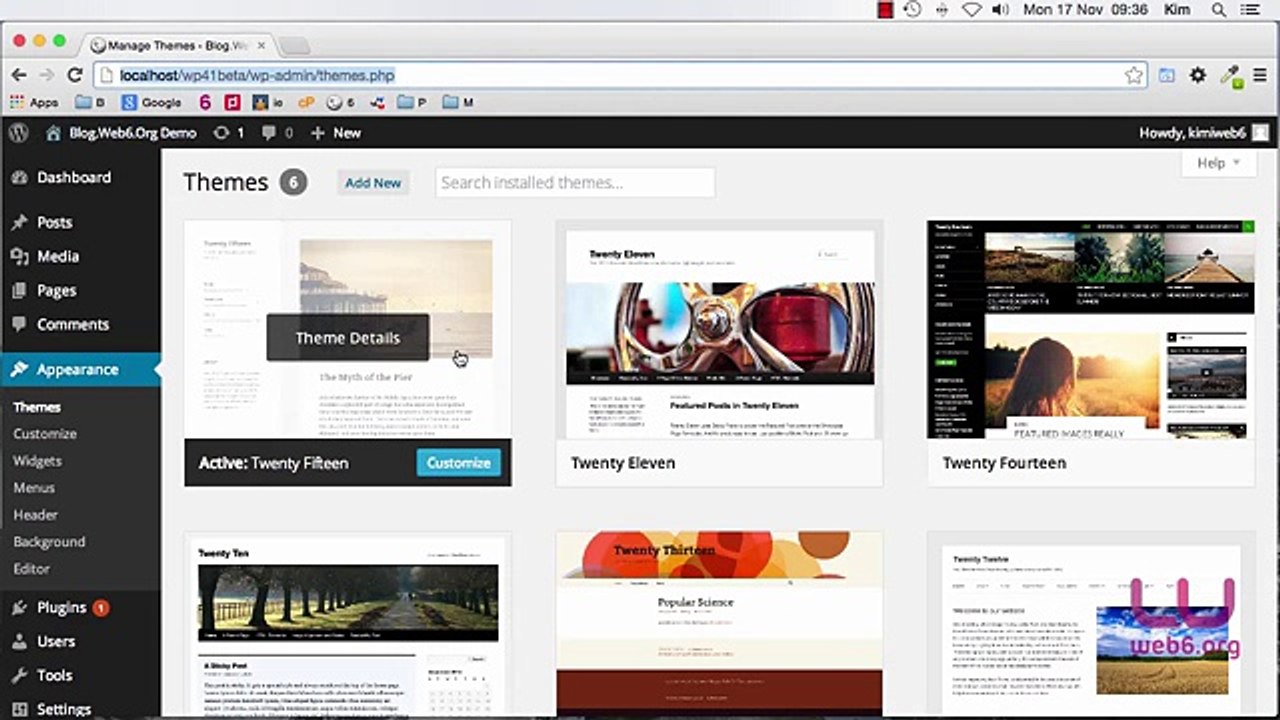Open the Customize submenu item

click(45, 434)
